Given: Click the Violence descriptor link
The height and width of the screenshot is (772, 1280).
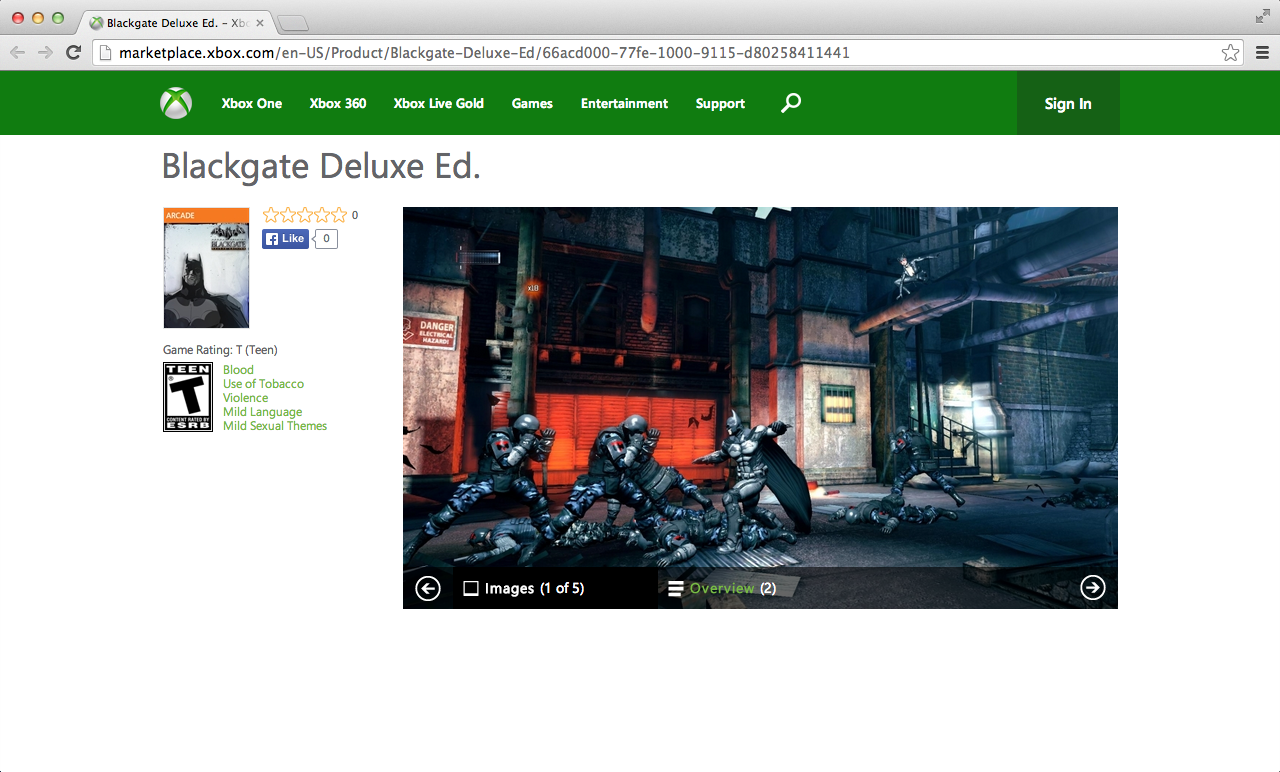Looking at the screenshot, I should [245, 398].
